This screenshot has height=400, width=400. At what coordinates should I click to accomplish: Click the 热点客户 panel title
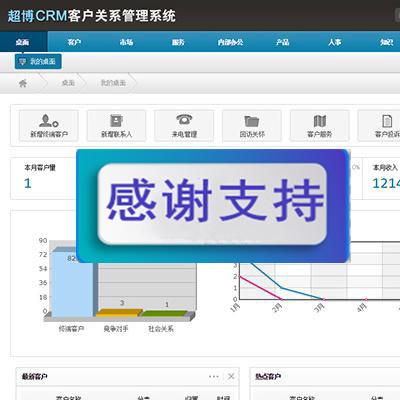coord(268,377)
